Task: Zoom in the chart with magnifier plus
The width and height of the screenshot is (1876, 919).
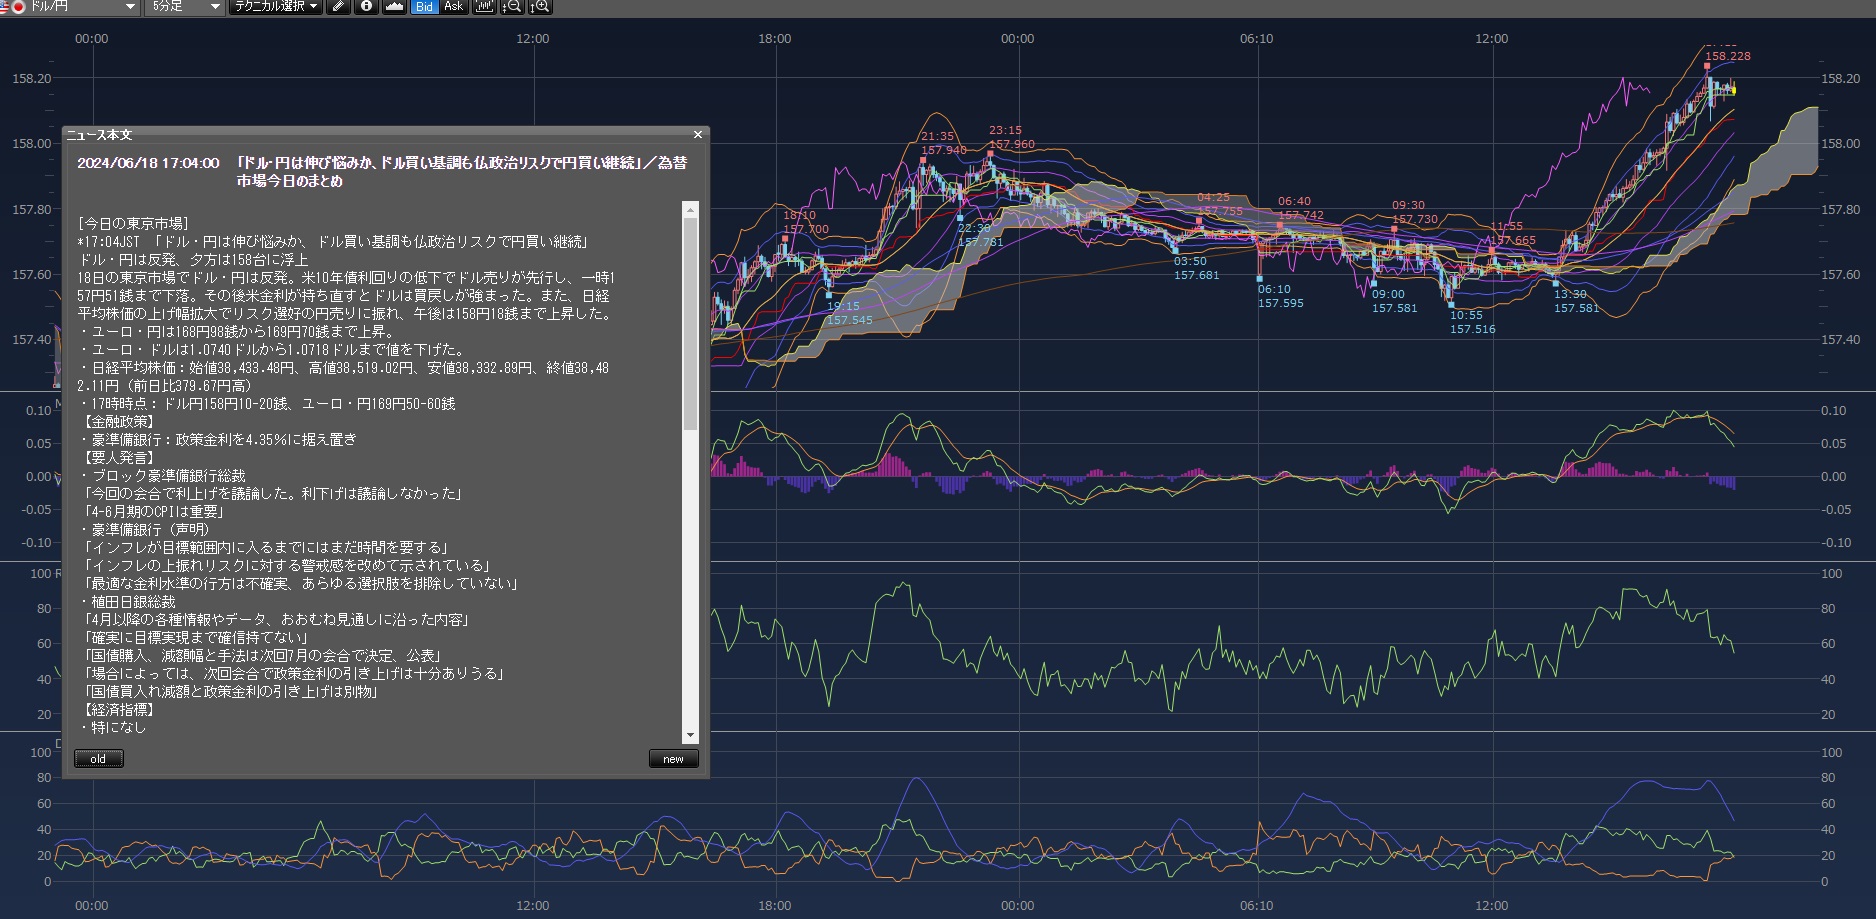Action: (x=540, y=7)
